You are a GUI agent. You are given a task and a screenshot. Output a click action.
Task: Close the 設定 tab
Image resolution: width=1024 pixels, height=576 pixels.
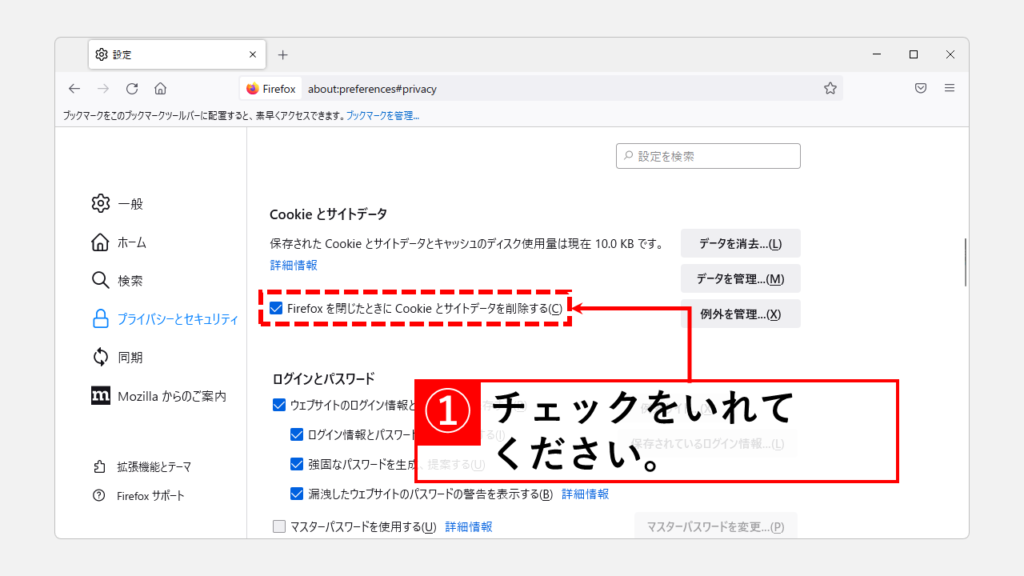click(253, 55)
